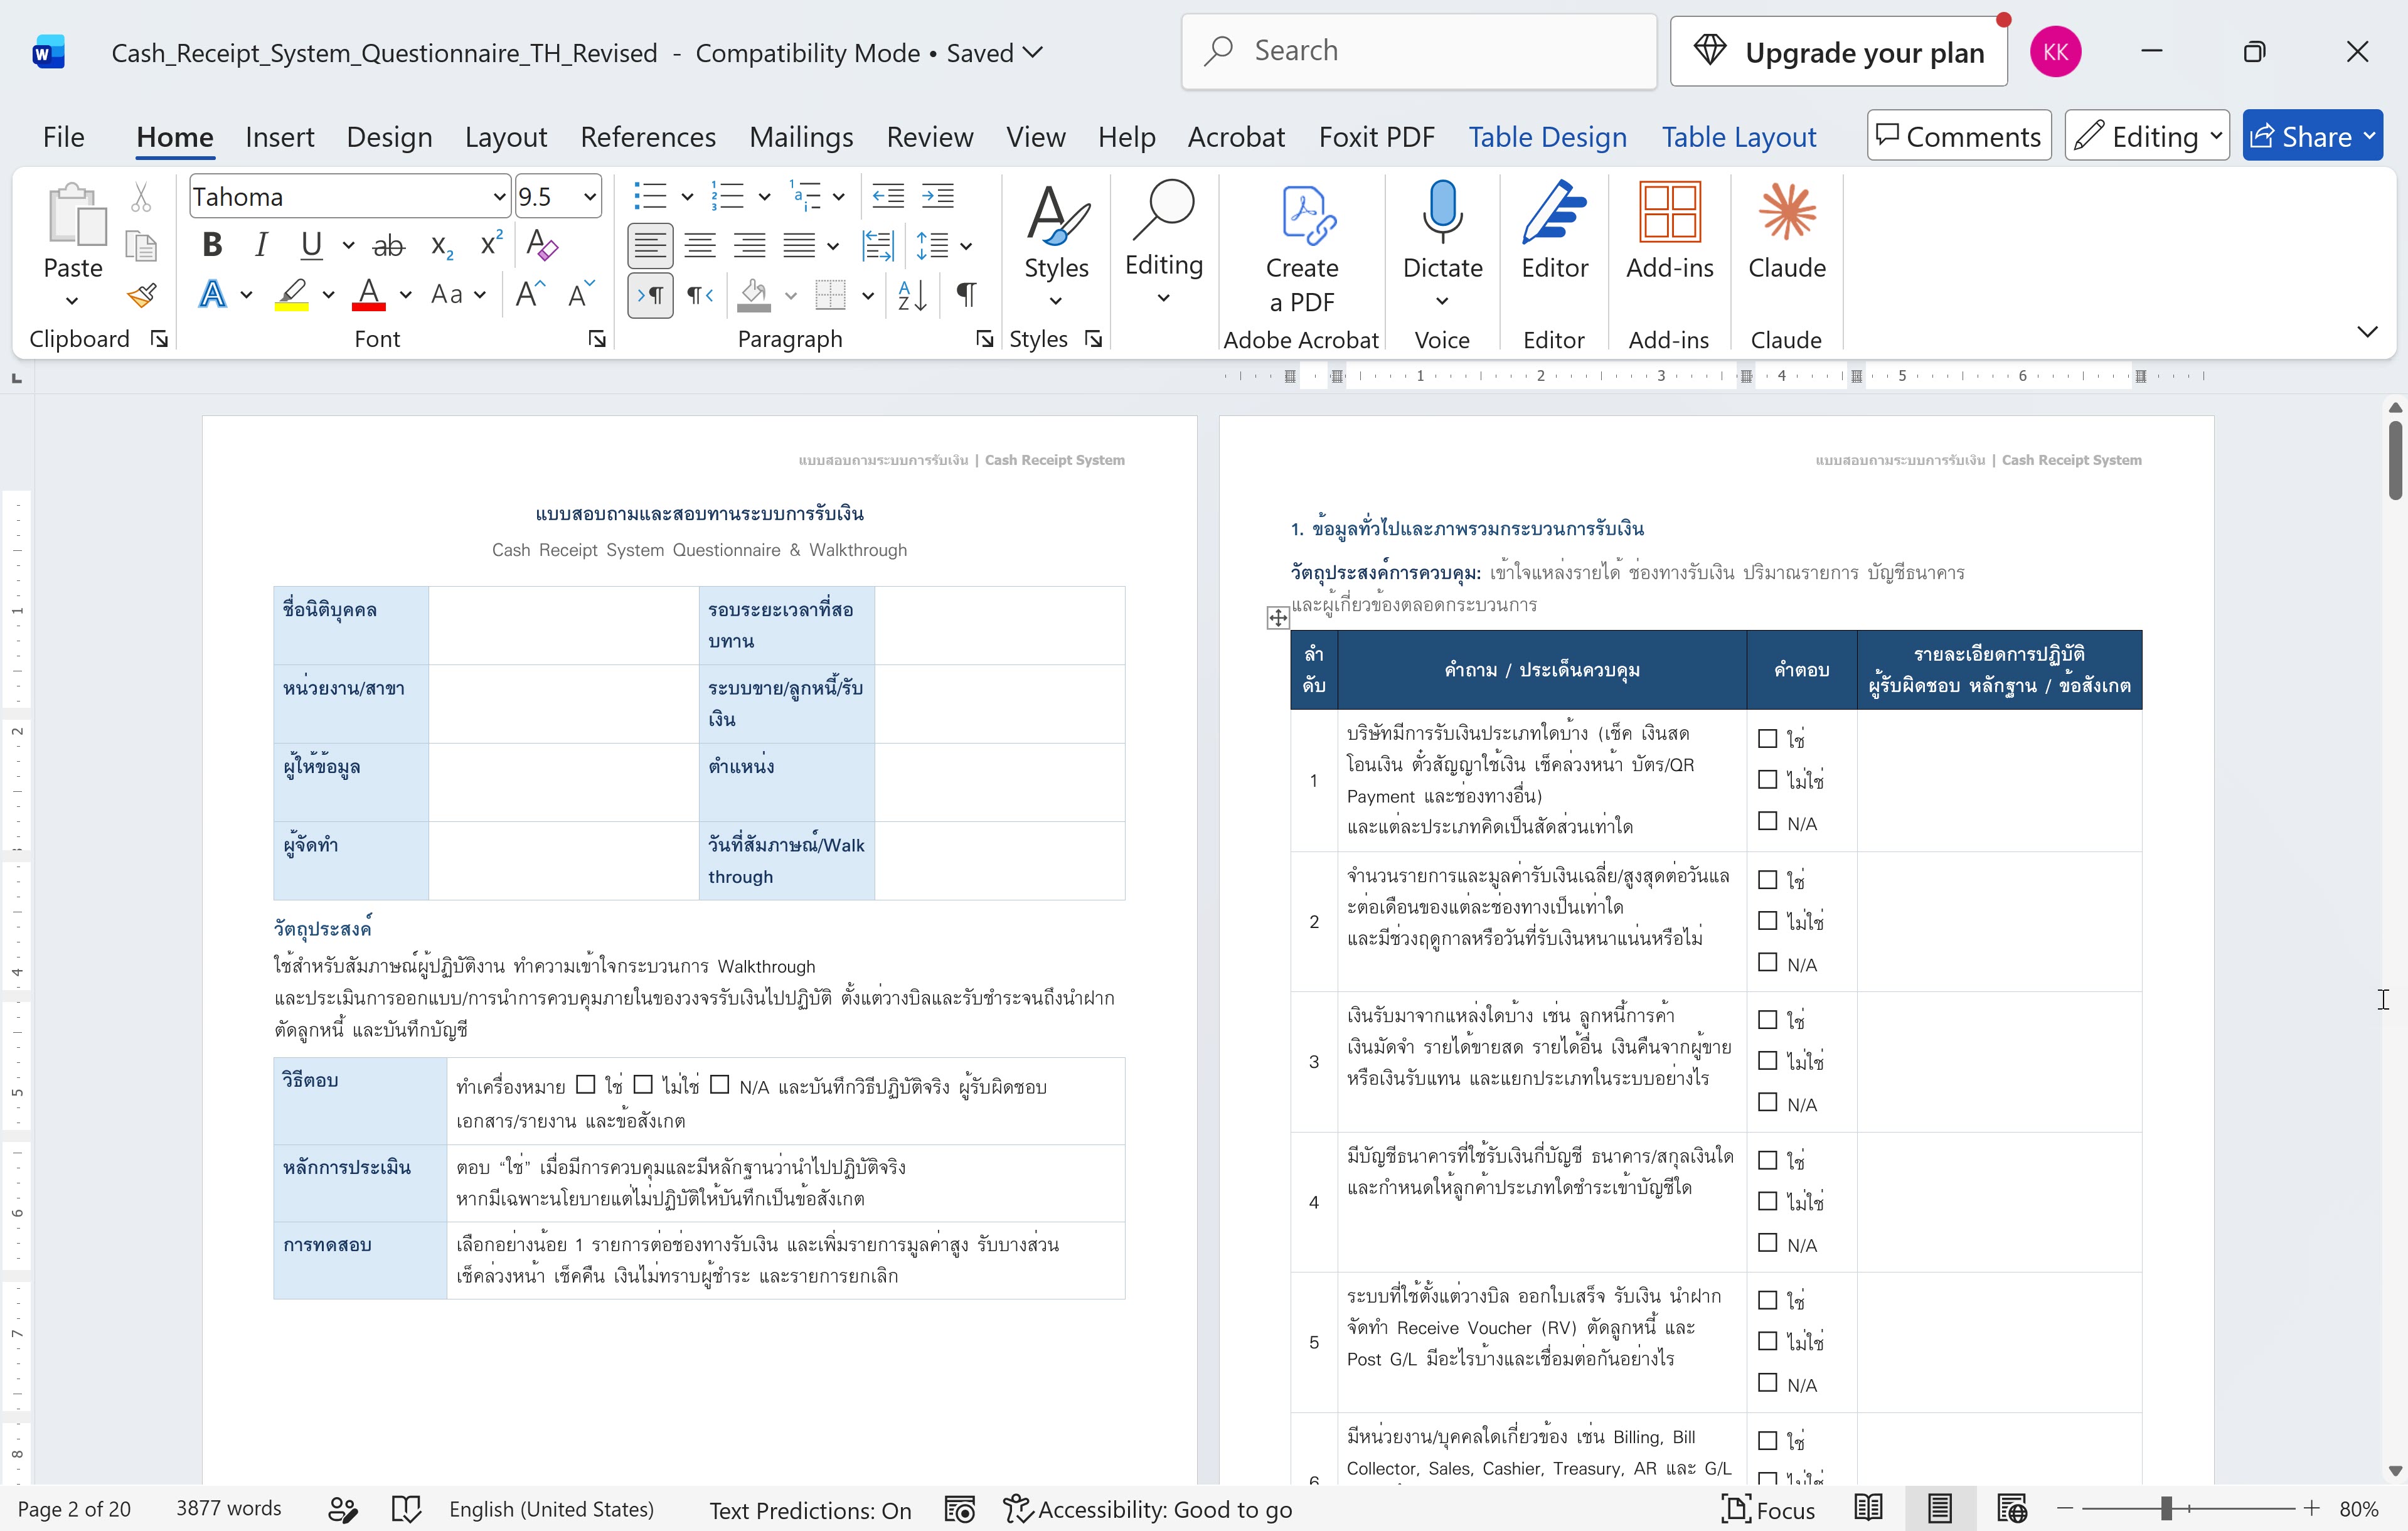Apply Underline formatting

[311, 245]
